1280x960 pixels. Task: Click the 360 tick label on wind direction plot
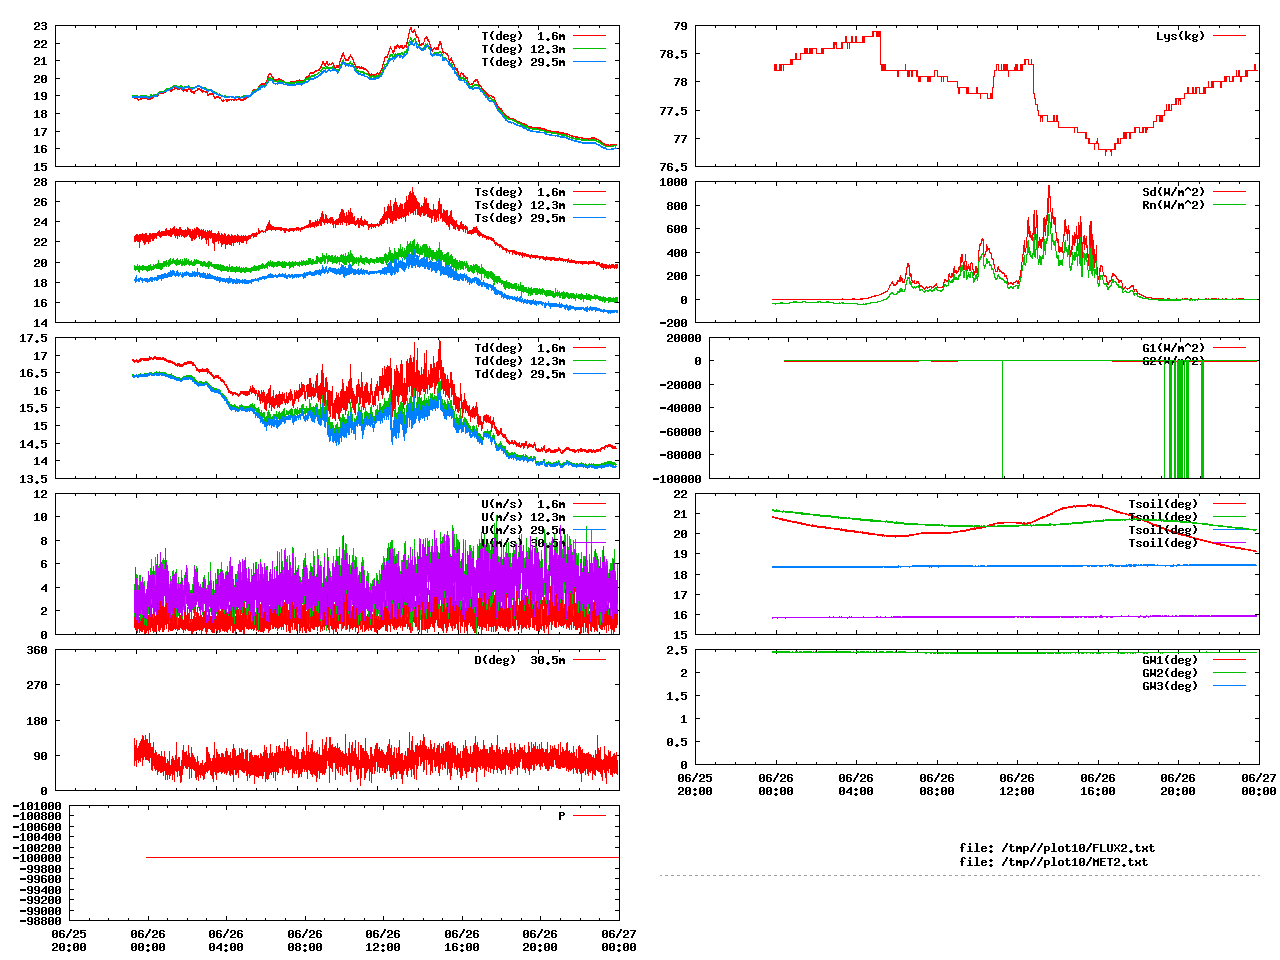[37, 650]
